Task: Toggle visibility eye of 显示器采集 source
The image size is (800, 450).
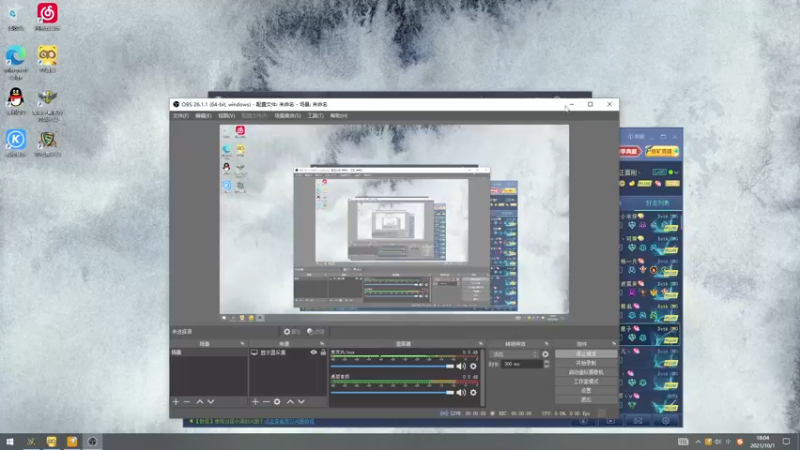Action: [314, 353]
